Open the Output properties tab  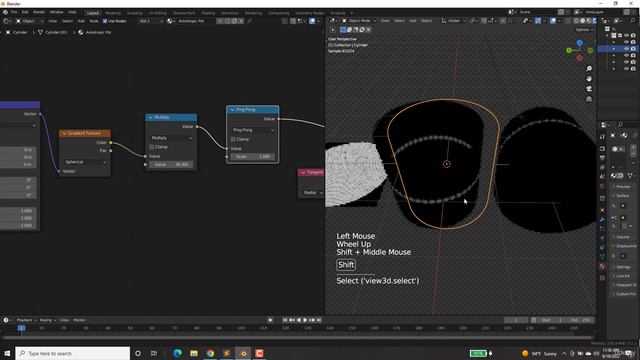tap(602, 158)
